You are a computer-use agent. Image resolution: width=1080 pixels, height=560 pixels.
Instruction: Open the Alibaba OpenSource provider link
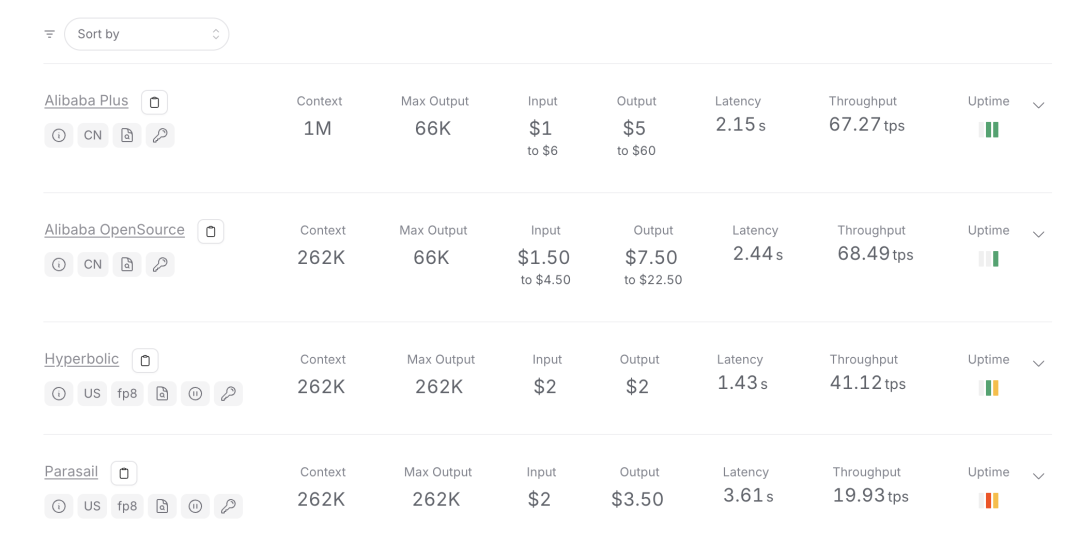click(x=114, y=230)
